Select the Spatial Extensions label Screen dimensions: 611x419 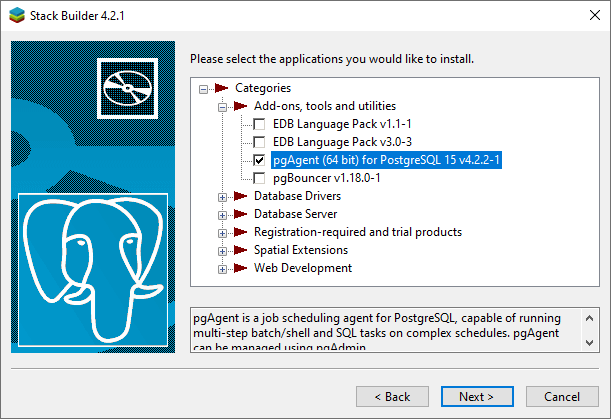click(x=301, y=250)
